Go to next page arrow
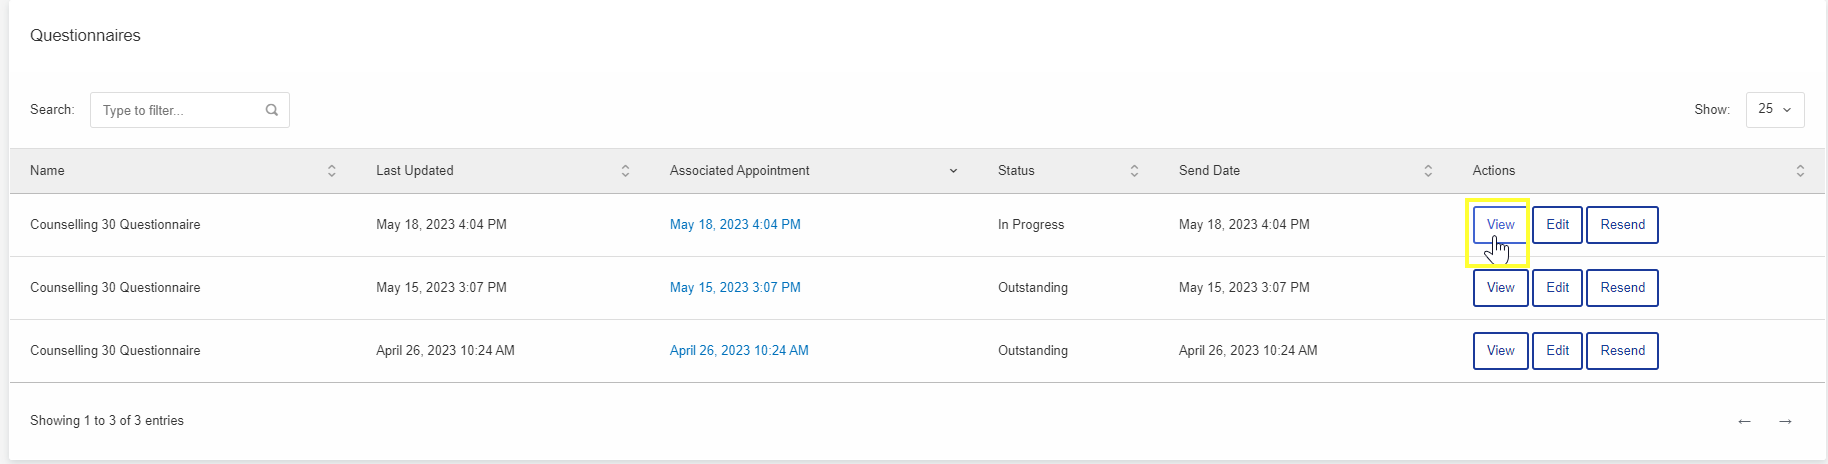Screen dimensions: 1828x464 pos(1785,421)
